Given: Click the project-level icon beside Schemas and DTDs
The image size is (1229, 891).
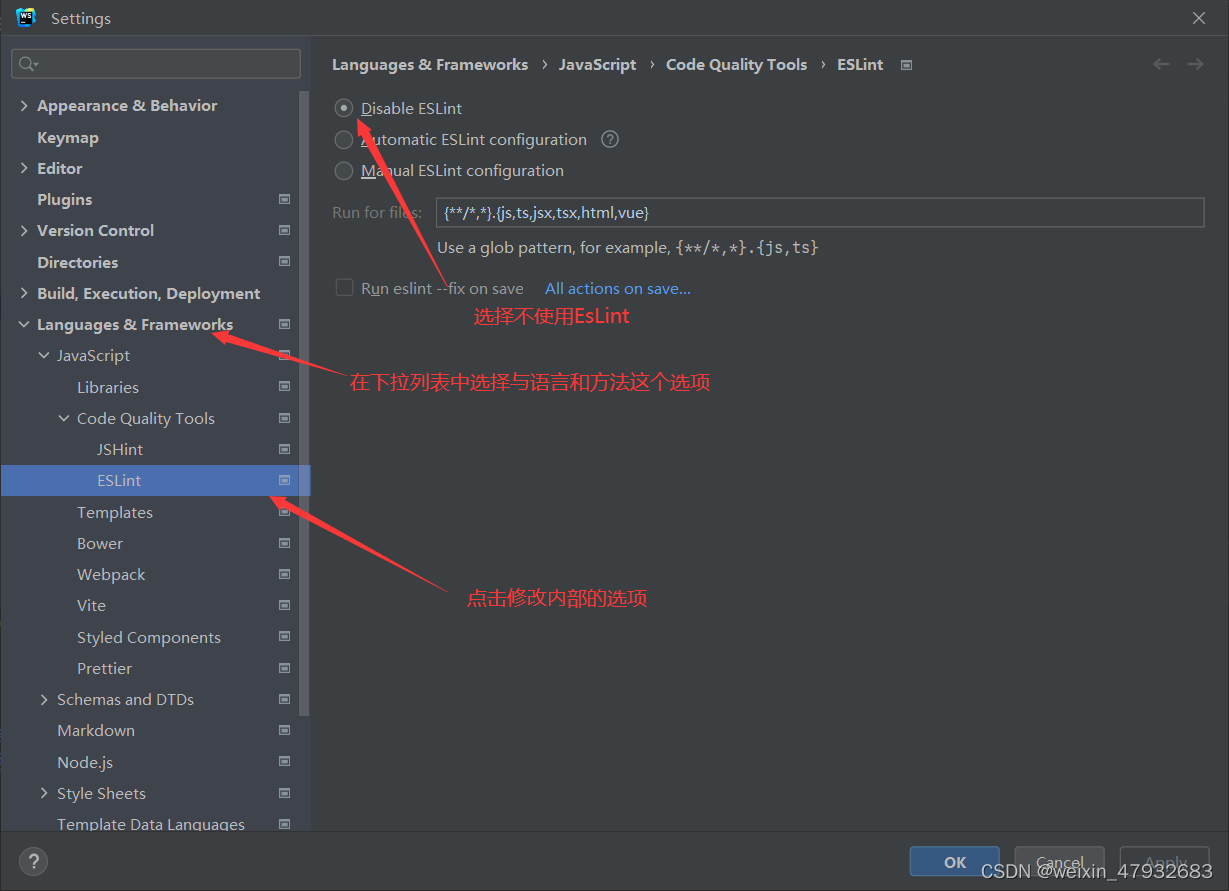Looking at the screenshot, I should 285,699.
